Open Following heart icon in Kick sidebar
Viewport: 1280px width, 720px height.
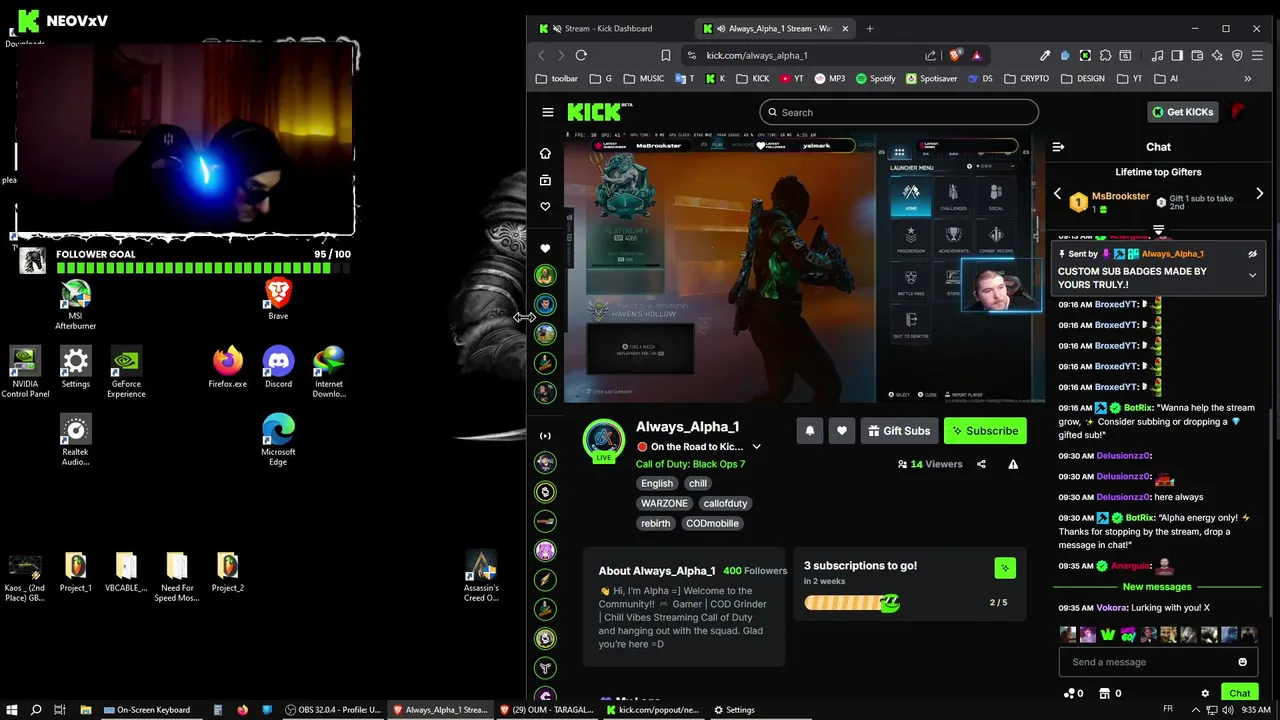click(545, 207)
